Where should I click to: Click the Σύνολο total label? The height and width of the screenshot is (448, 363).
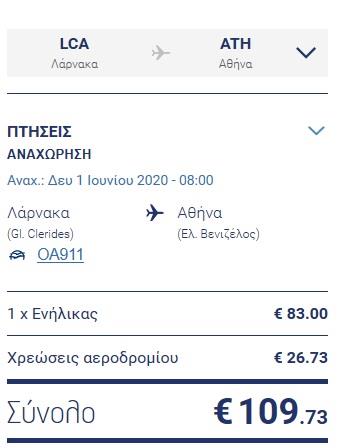[x=51, y=413]
